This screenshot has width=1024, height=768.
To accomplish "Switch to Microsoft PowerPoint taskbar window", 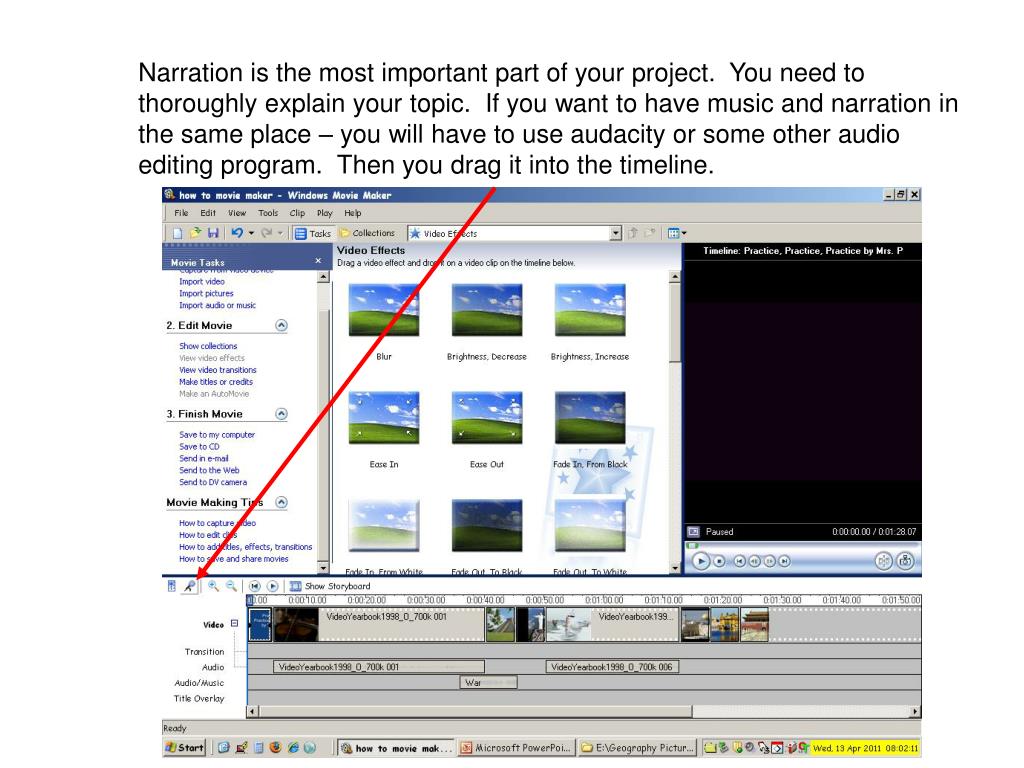I will coord(516,748).
